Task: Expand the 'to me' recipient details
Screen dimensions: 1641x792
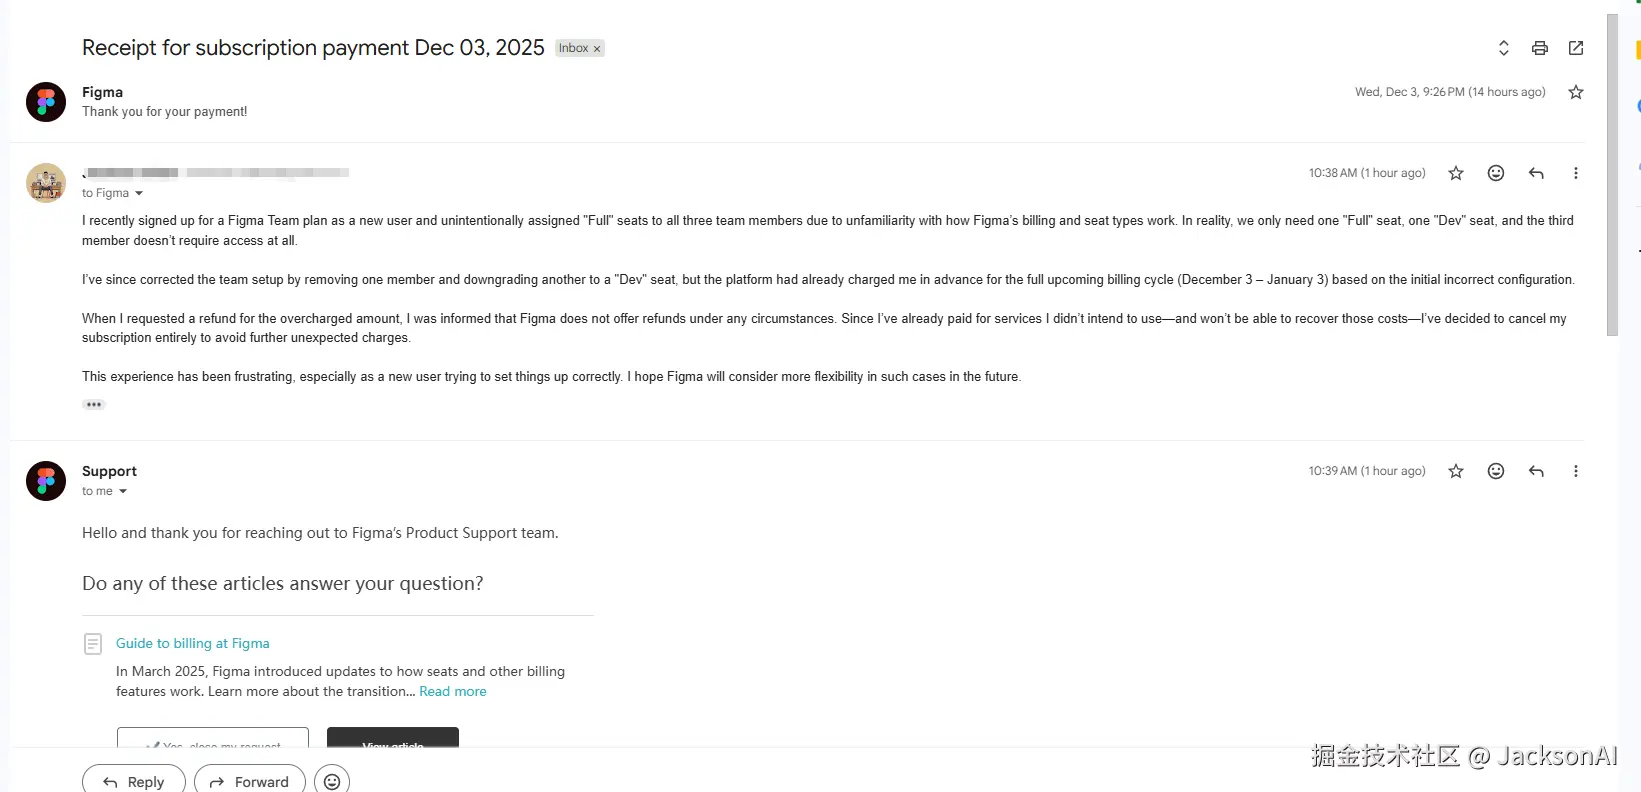Action: [123, 492]
